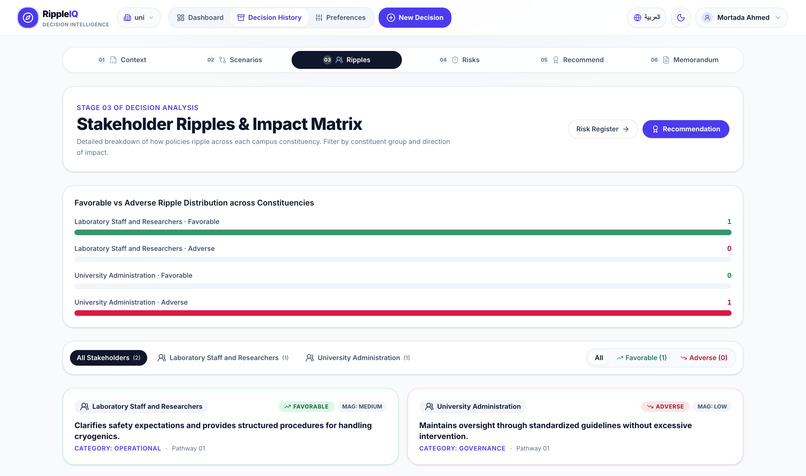The width and height of the screenshot is (806, 476).
Task: Select the 03 Ripples step
Action: pos(346,60)
